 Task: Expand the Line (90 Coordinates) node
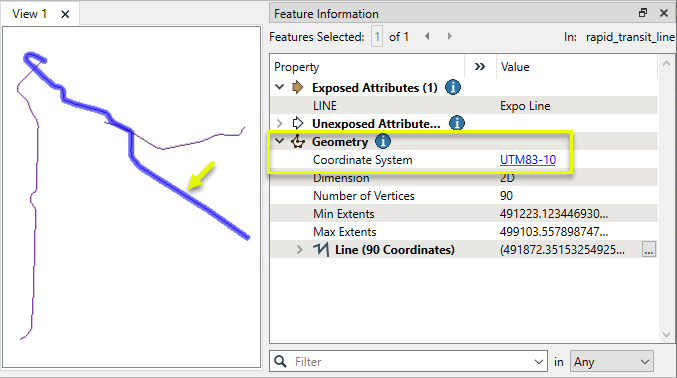pos(300,250)
